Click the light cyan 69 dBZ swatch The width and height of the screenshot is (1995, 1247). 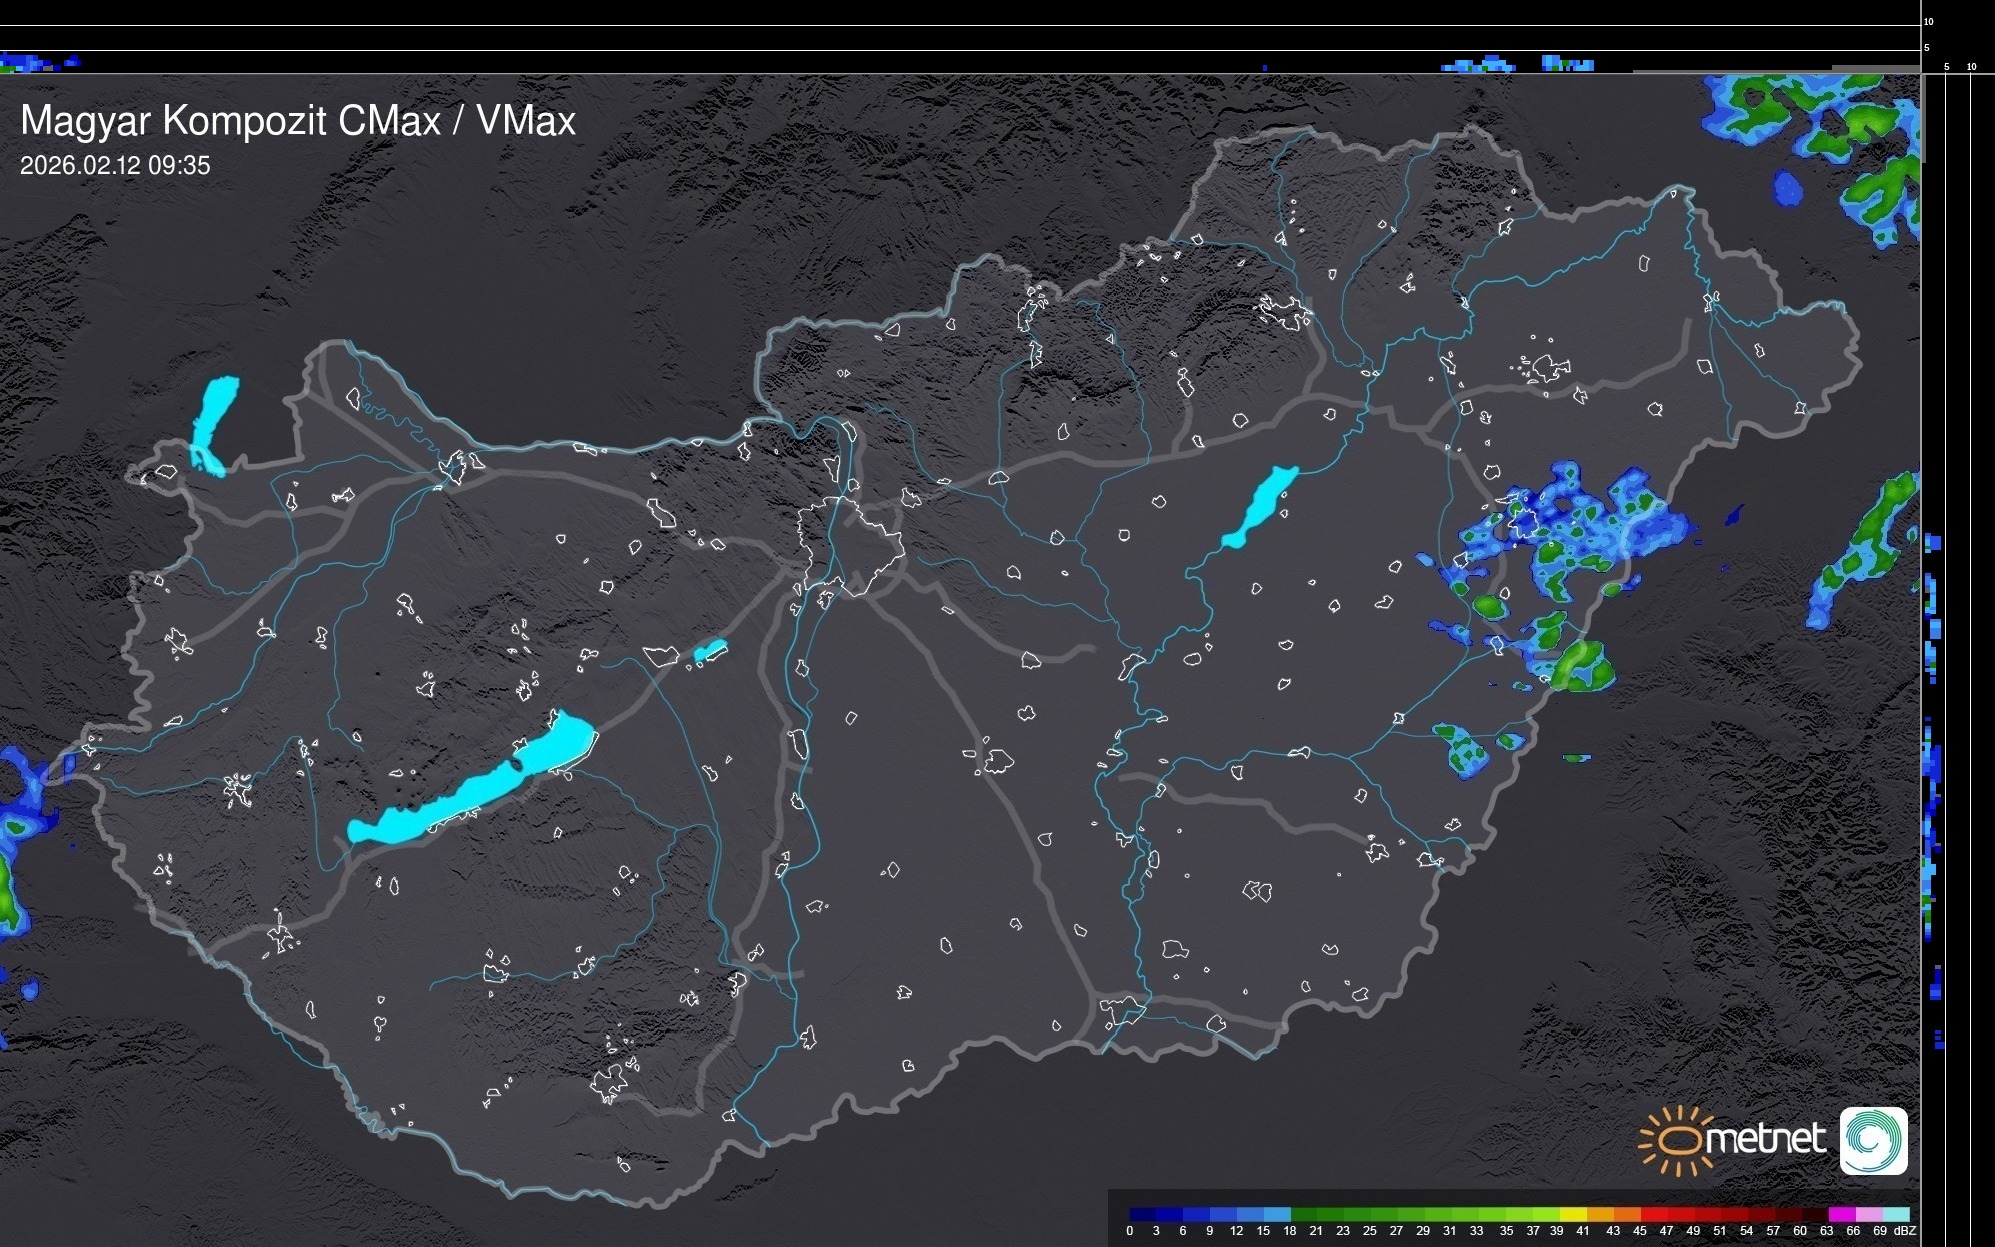coord(1896,1214)
